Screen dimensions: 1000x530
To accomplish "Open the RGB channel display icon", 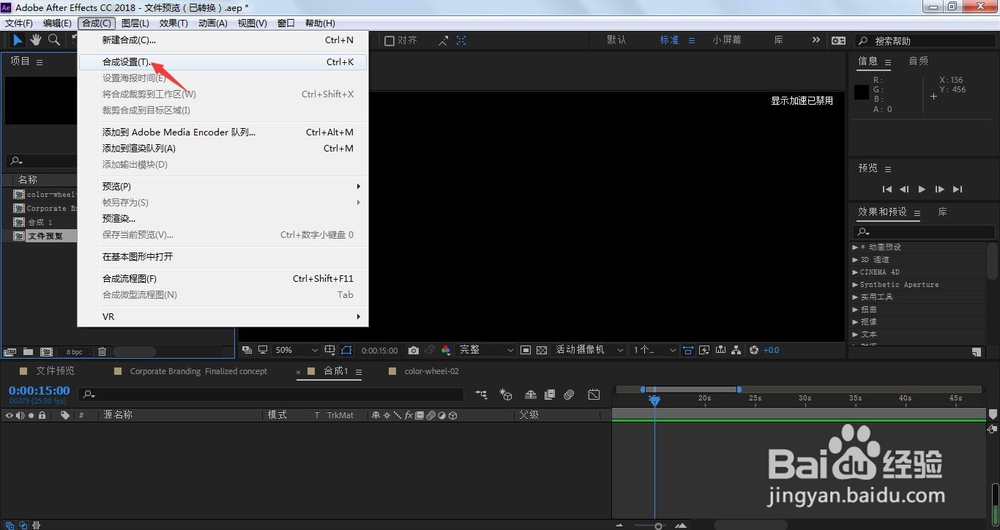I will point(446,350).
